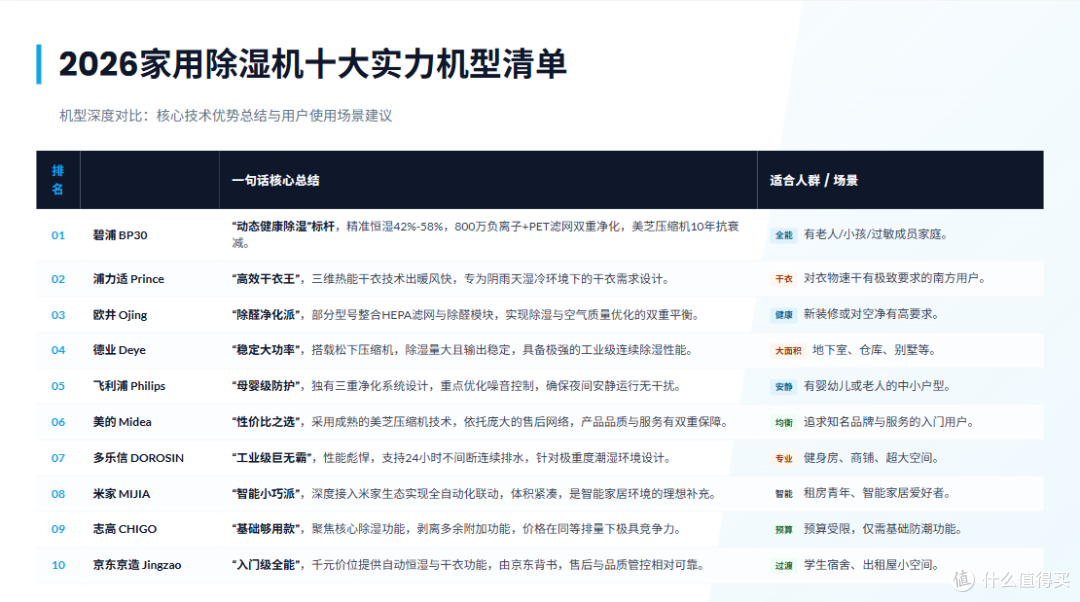Click the title 2026家用除湿机十大实力机型清单

point(313,64)
